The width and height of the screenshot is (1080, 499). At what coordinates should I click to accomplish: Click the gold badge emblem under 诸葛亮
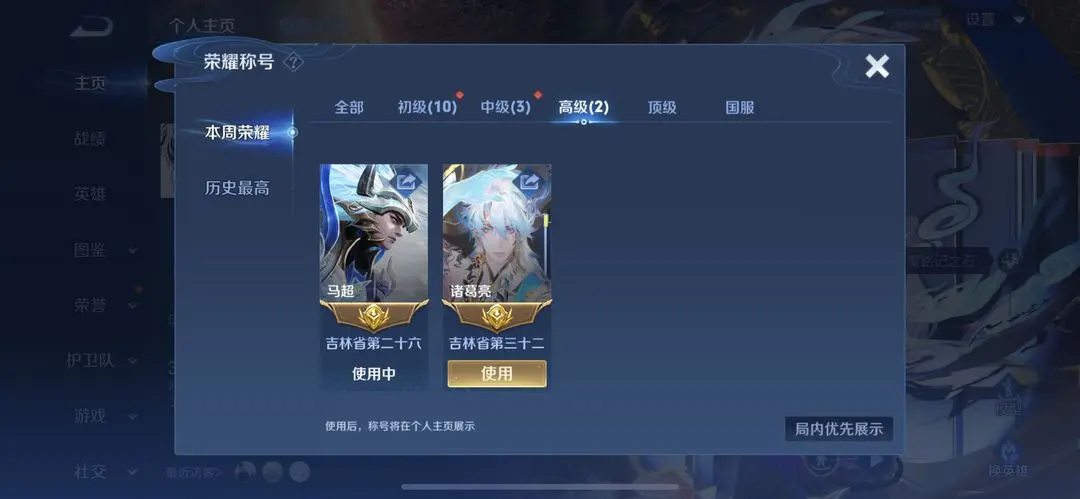click(497, 317)
